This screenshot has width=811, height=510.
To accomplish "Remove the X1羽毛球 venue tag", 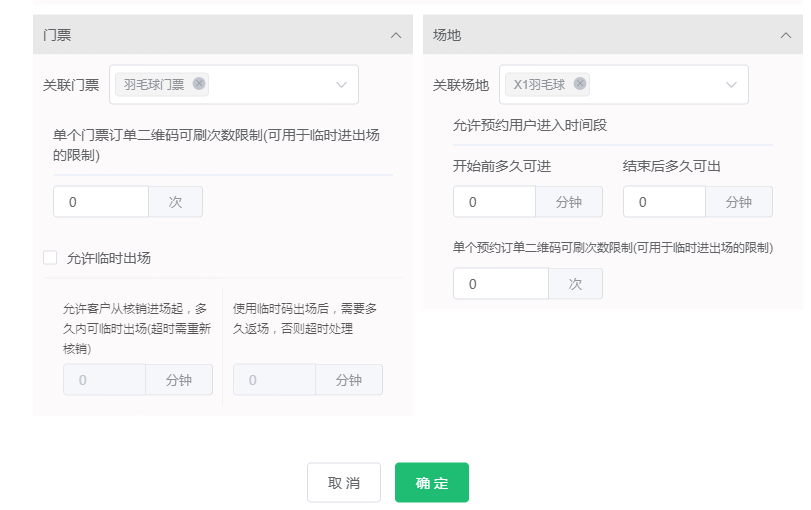I will 581,84.
